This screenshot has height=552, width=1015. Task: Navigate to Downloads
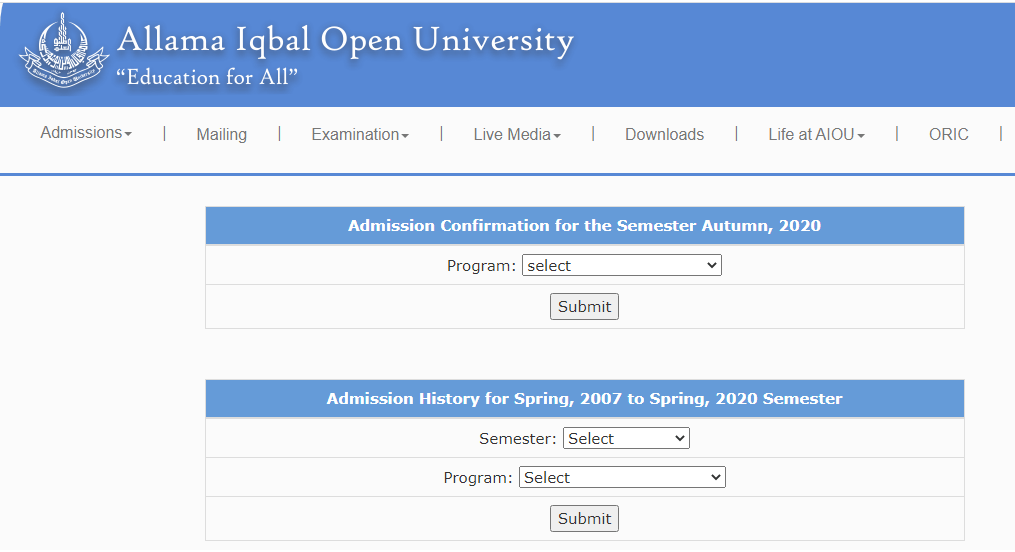tap(664, 135)
